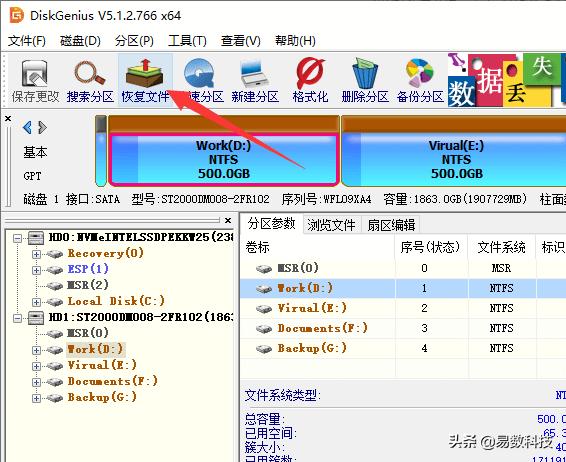
Task: Select Virual(E:) in the tree
Action: (102, 365)
